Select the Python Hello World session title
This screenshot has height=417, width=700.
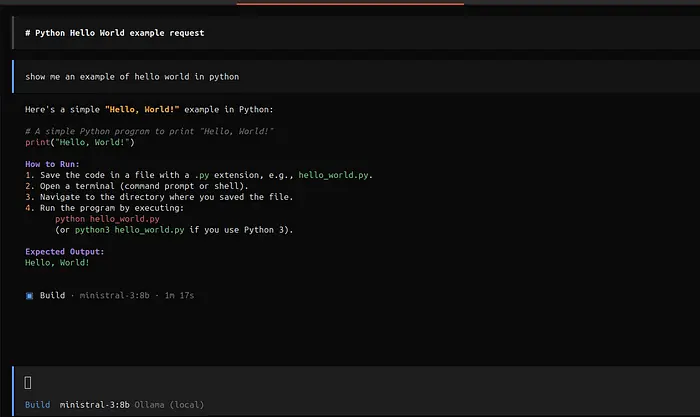point(114,33)
